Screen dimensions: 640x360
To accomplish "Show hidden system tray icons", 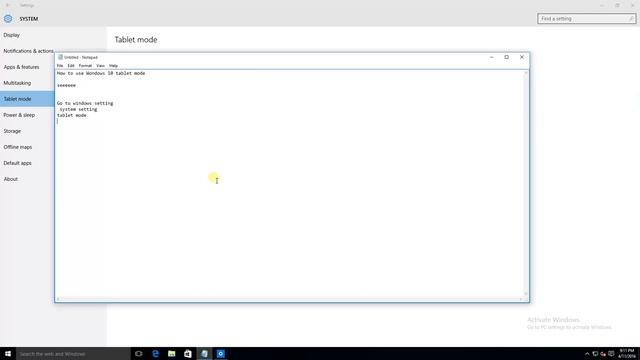I will point(587,354).
